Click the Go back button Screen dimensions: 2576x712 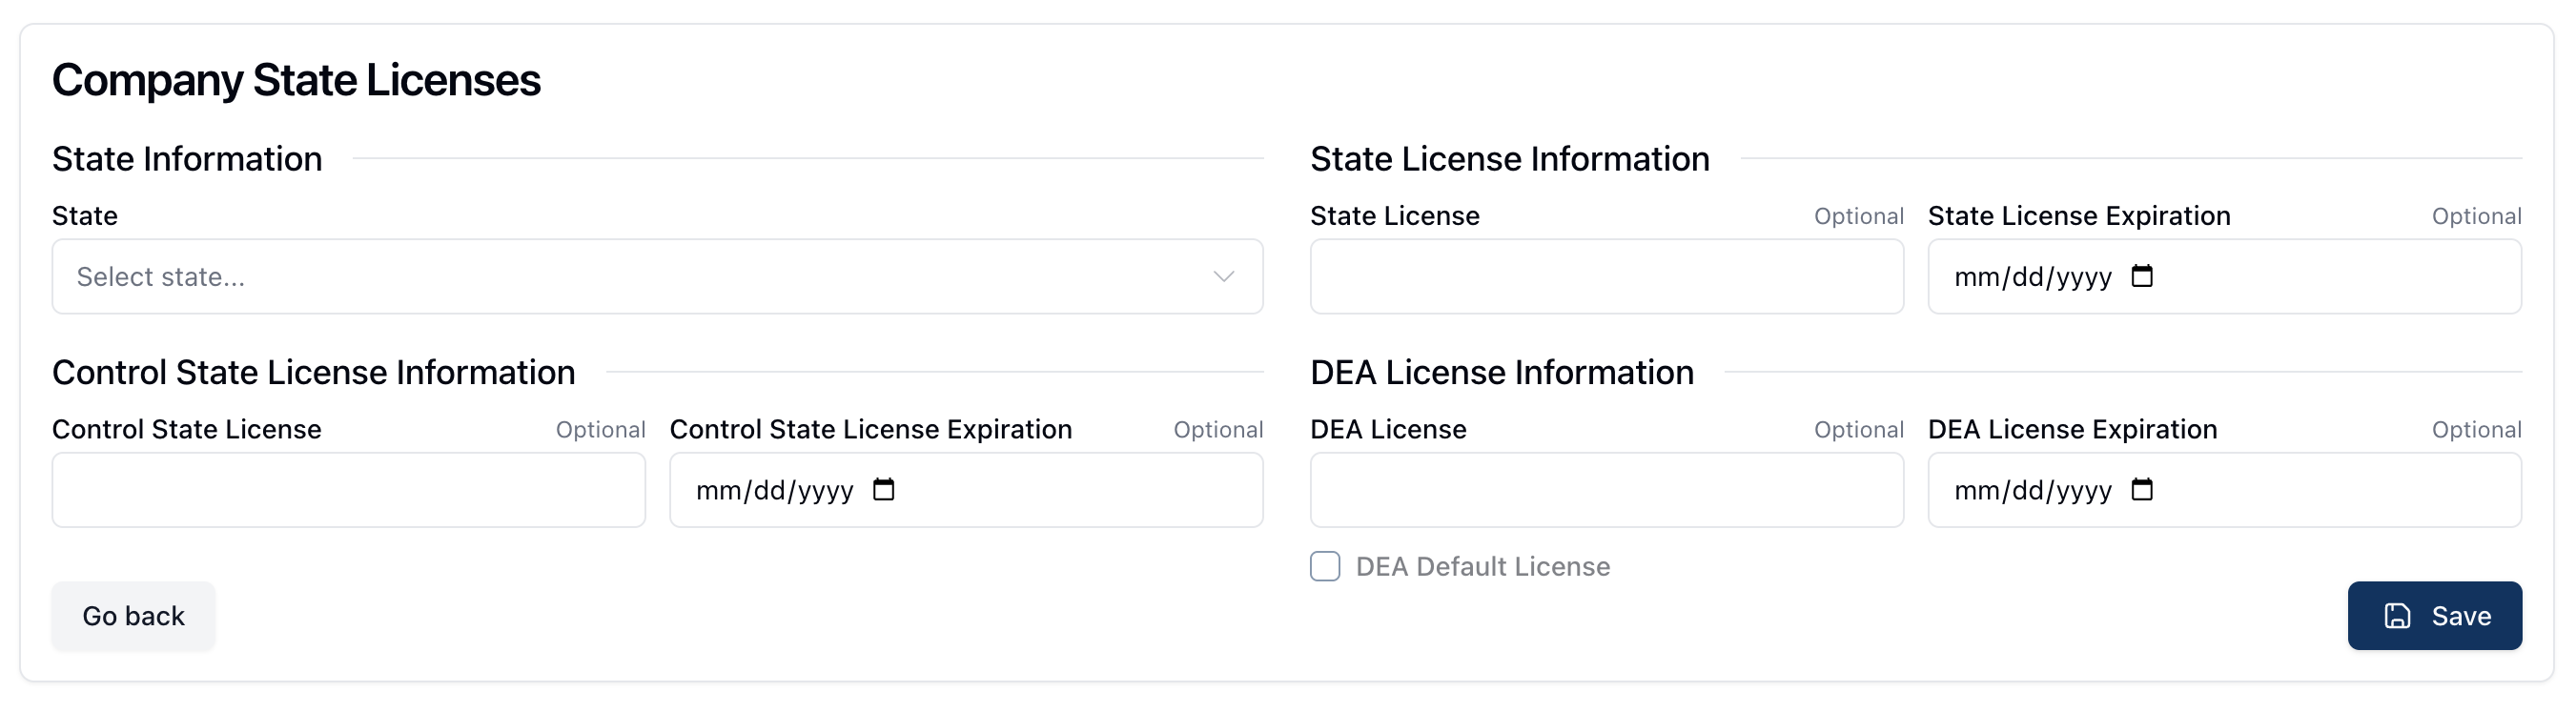click(x=133, y=616)
